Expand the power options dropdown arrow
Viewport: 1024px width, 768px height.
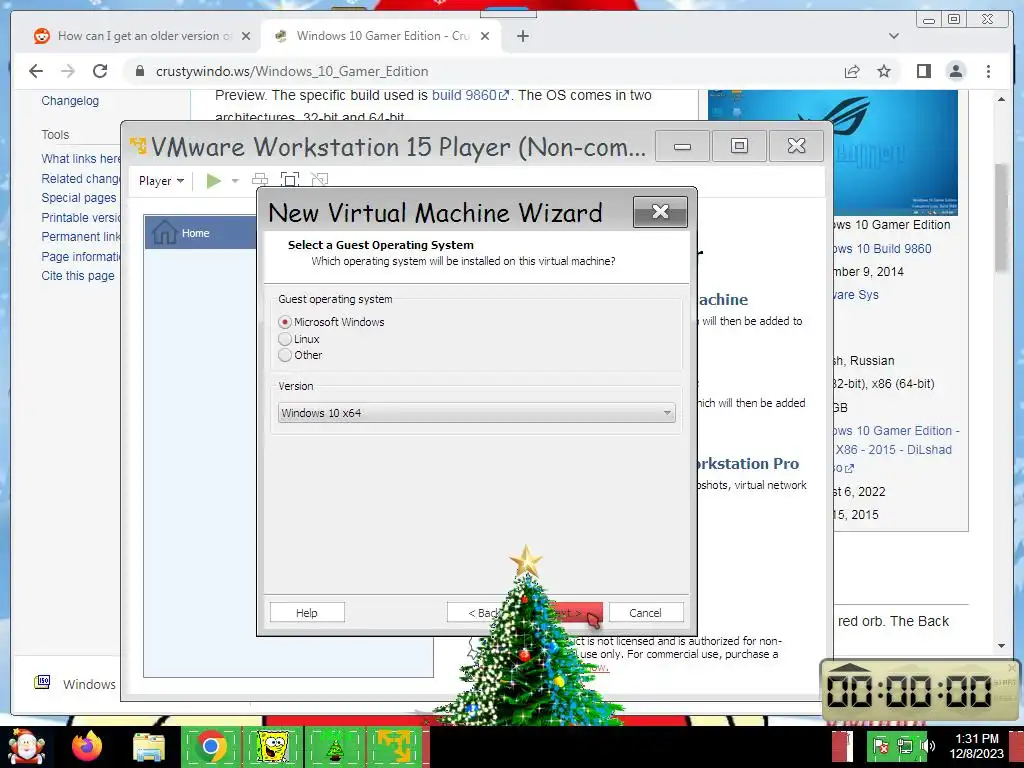pyautogui.click(x=235, y=181)
